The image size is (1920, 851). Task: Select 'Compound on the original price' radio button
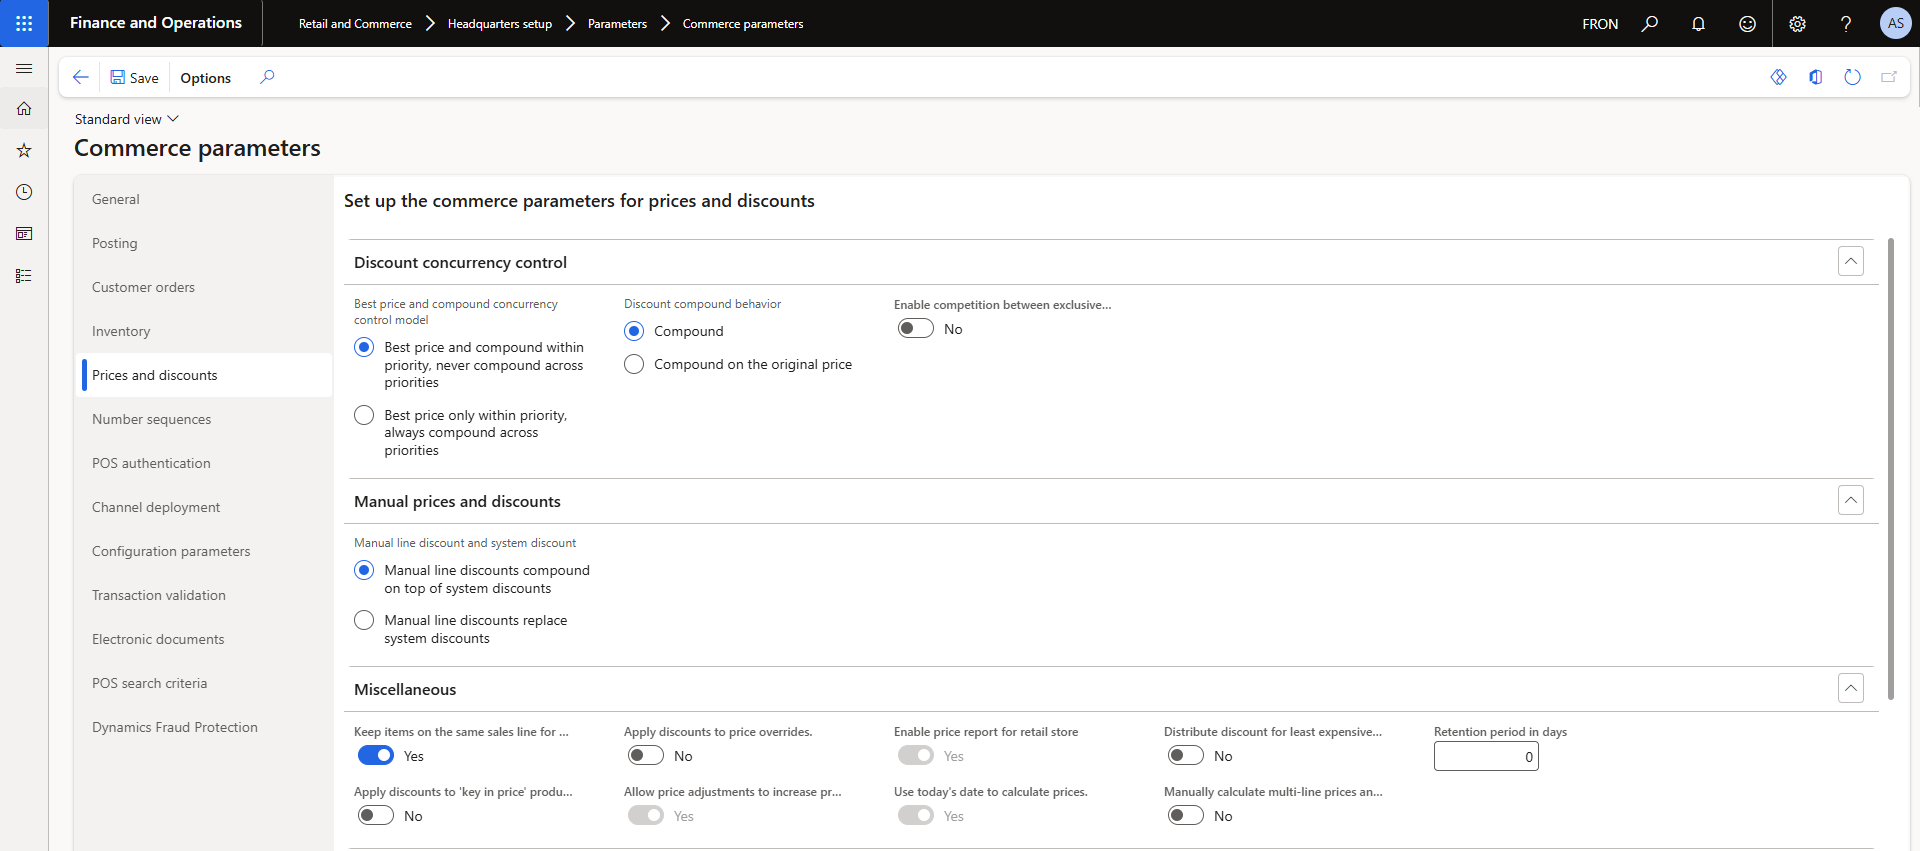(634, 365)
